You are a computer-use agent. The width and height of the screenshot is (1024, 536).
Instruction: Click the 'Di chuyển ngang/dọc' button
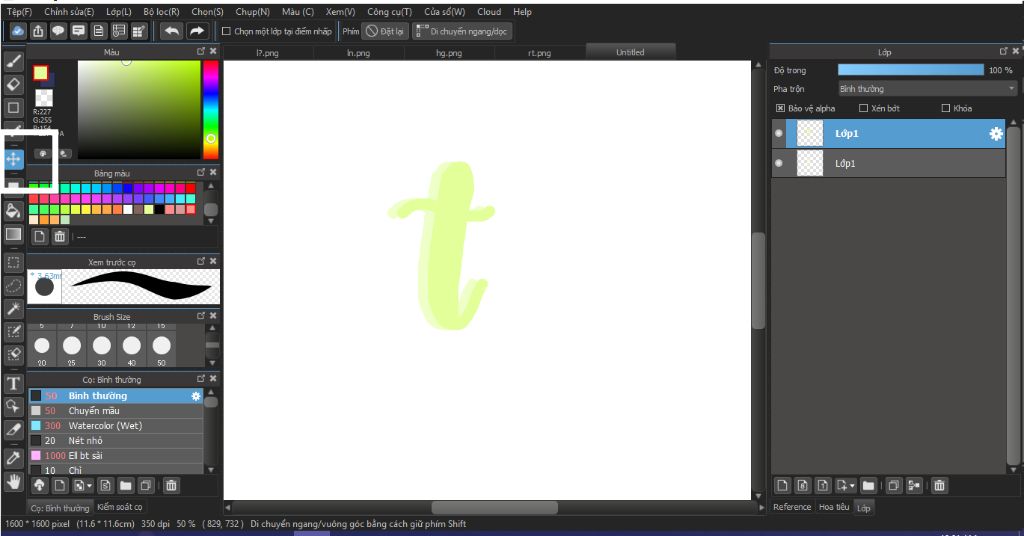462,31
